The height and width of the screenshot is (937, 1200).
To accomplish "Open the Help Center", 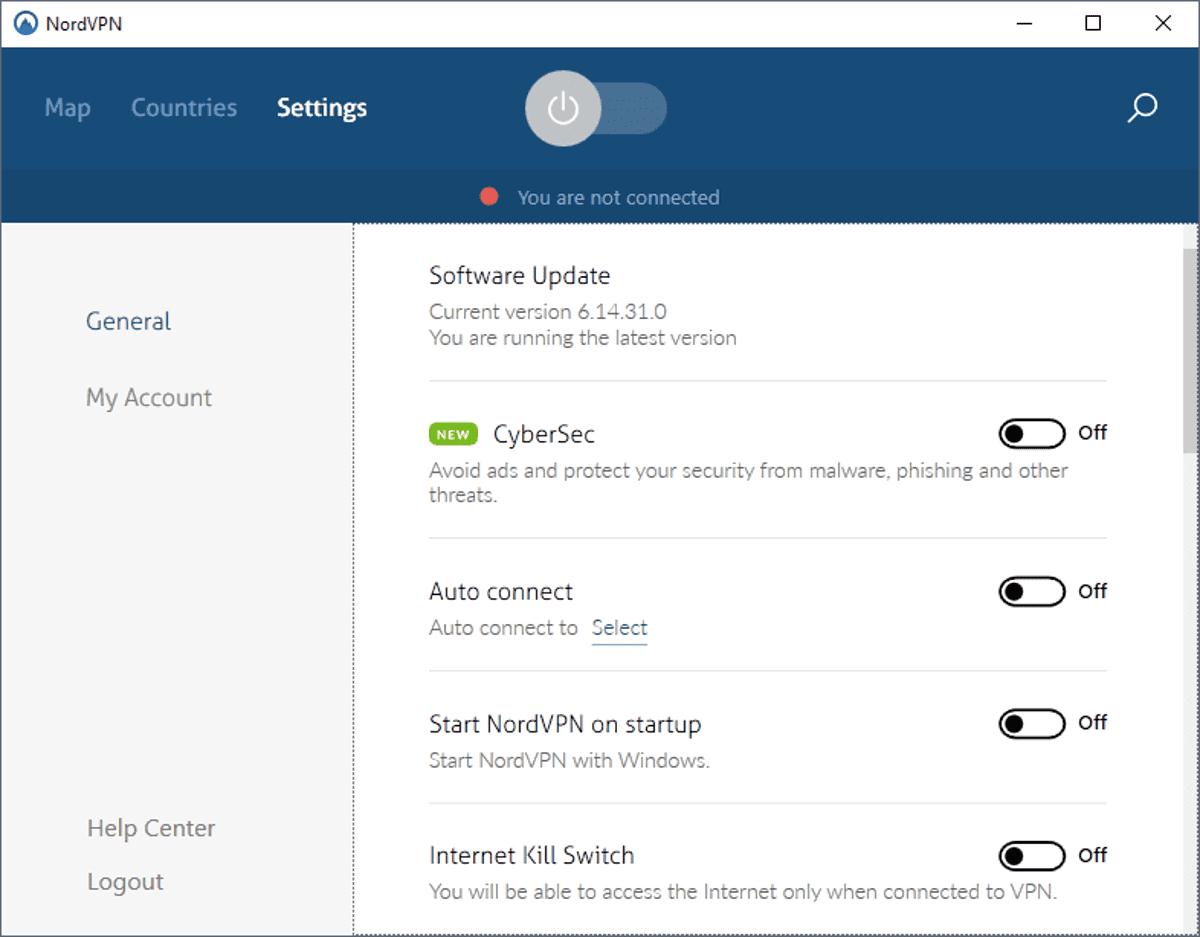I will coord(150,828).
